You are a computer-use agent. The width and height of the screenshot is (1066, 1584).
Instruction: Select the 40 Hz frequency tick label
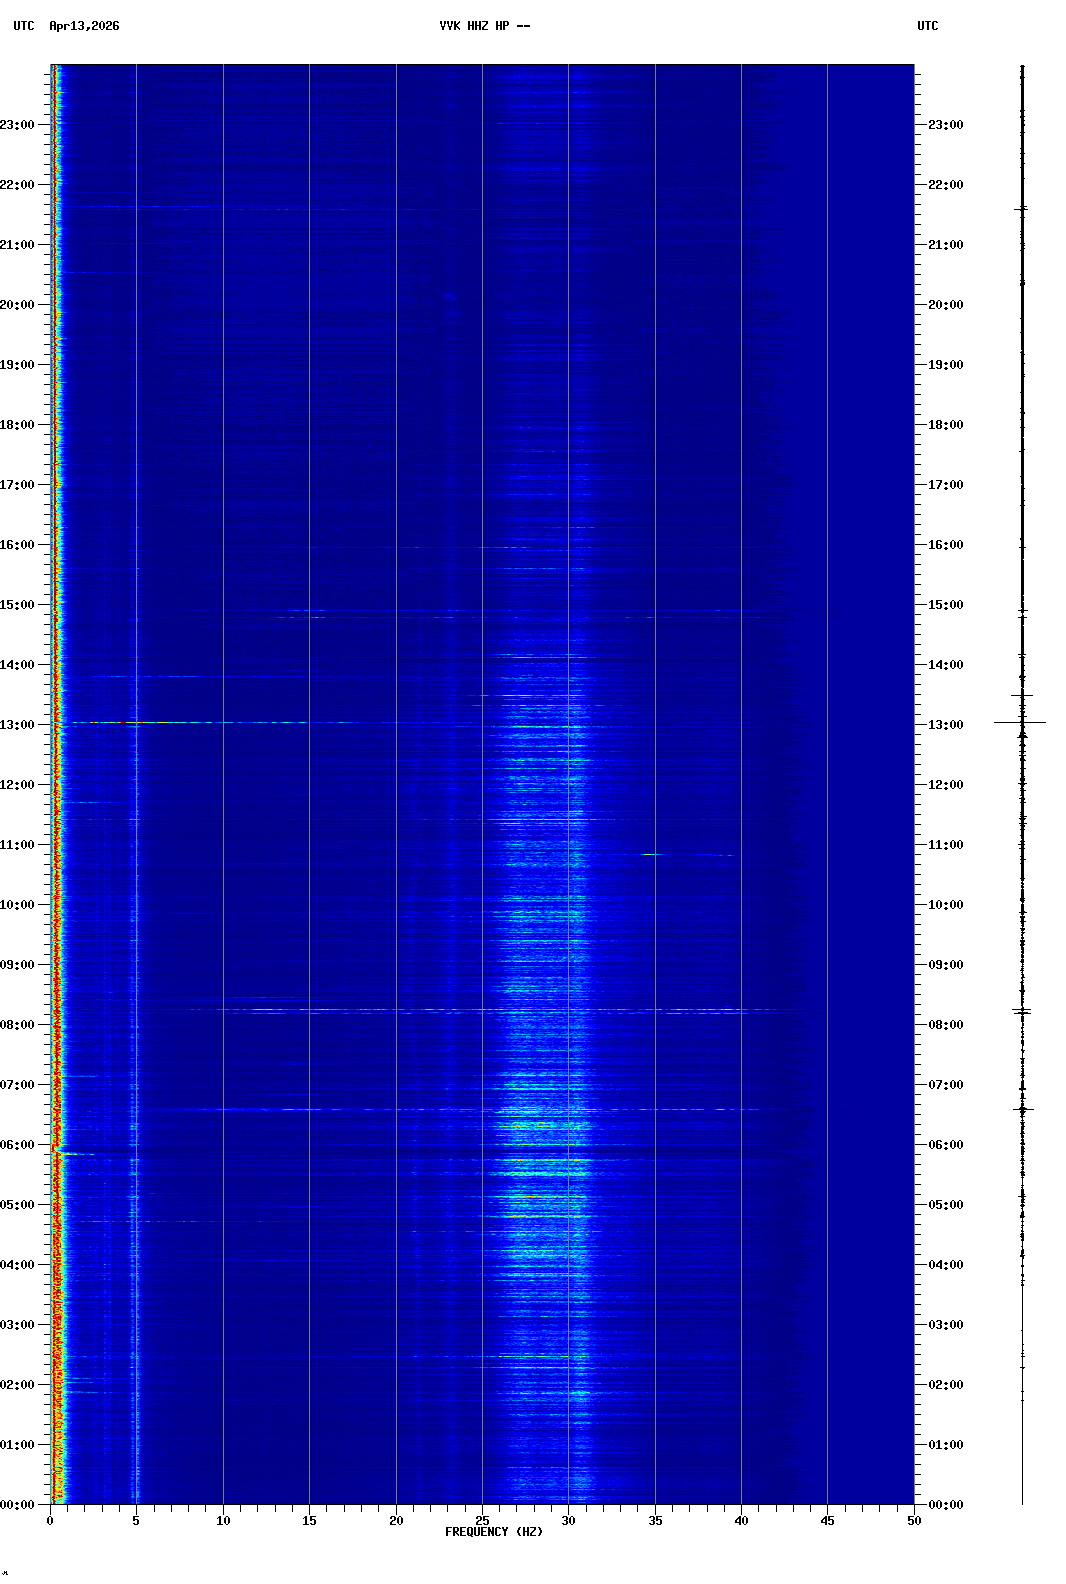click(741, 1520)
